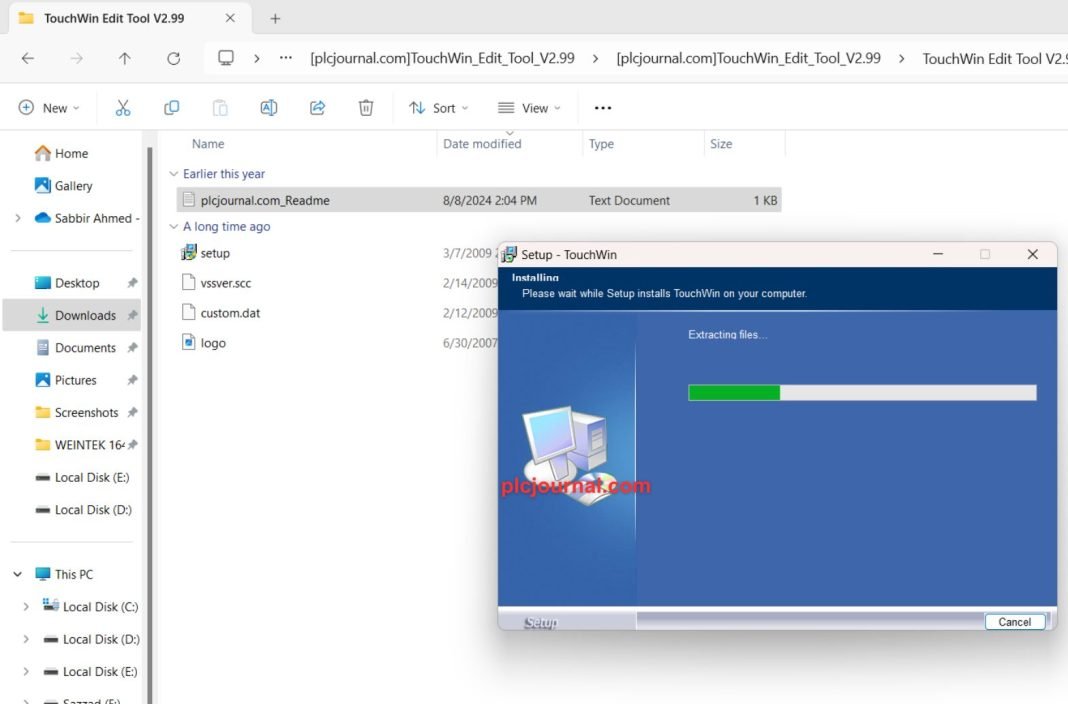Click the See more ellipsis icon in the toolbar
1068x704 pixels.
(x=602, y=107)
